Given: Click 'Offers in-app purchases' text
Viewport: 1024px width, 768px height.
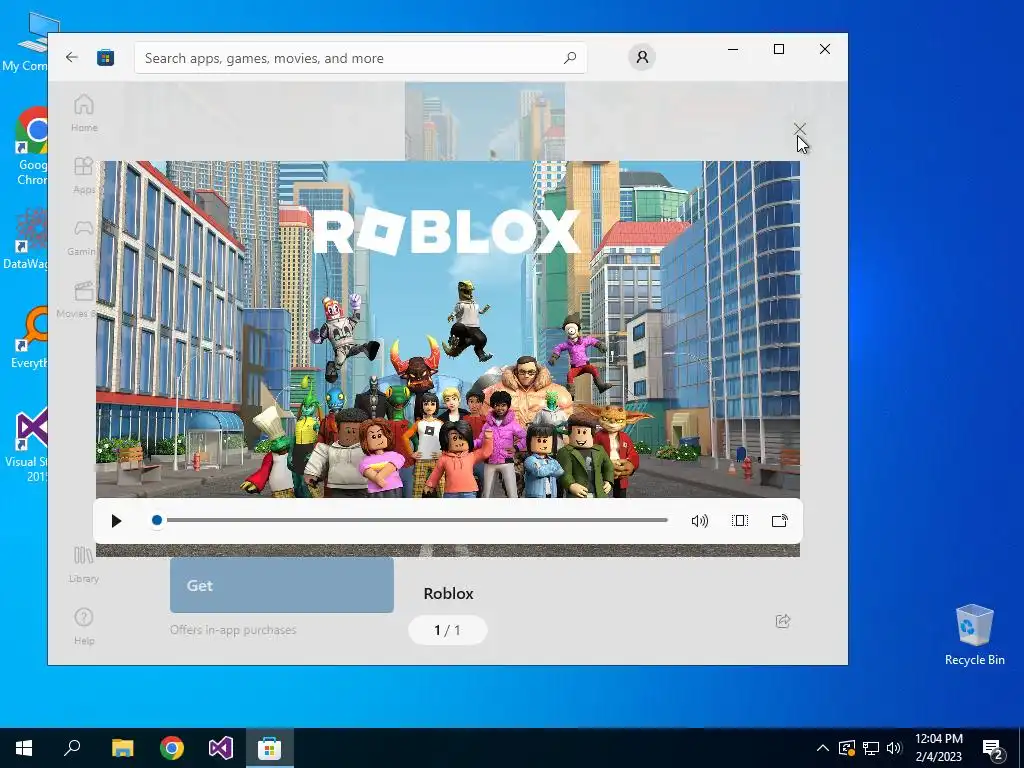Looking at the screenshot, I should (x=233, y=630).
